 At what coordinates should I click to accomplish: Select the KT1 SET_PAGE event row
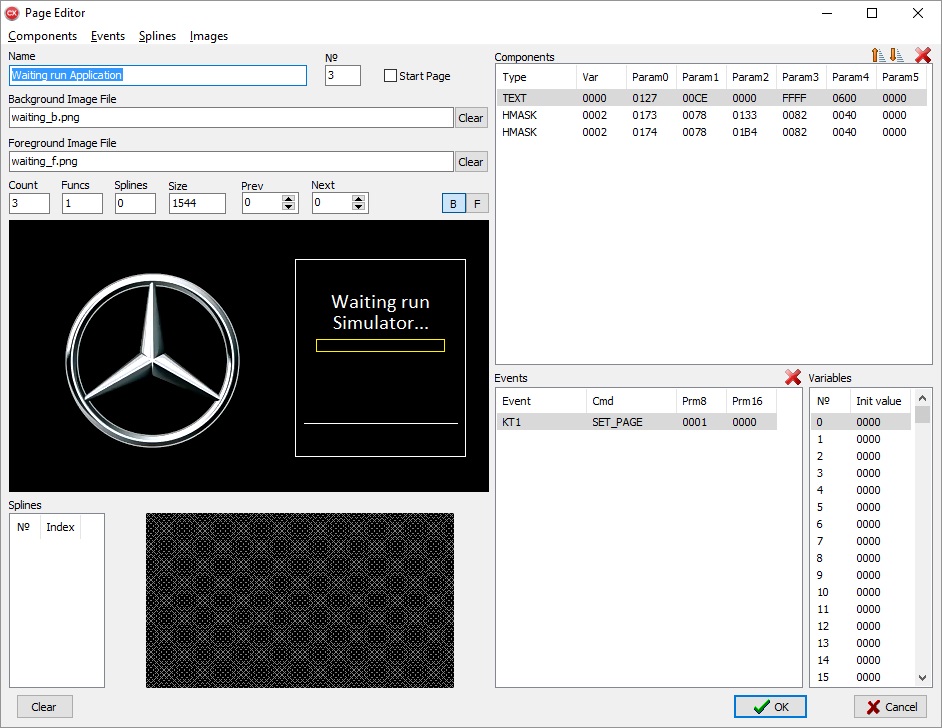[637, 422]
